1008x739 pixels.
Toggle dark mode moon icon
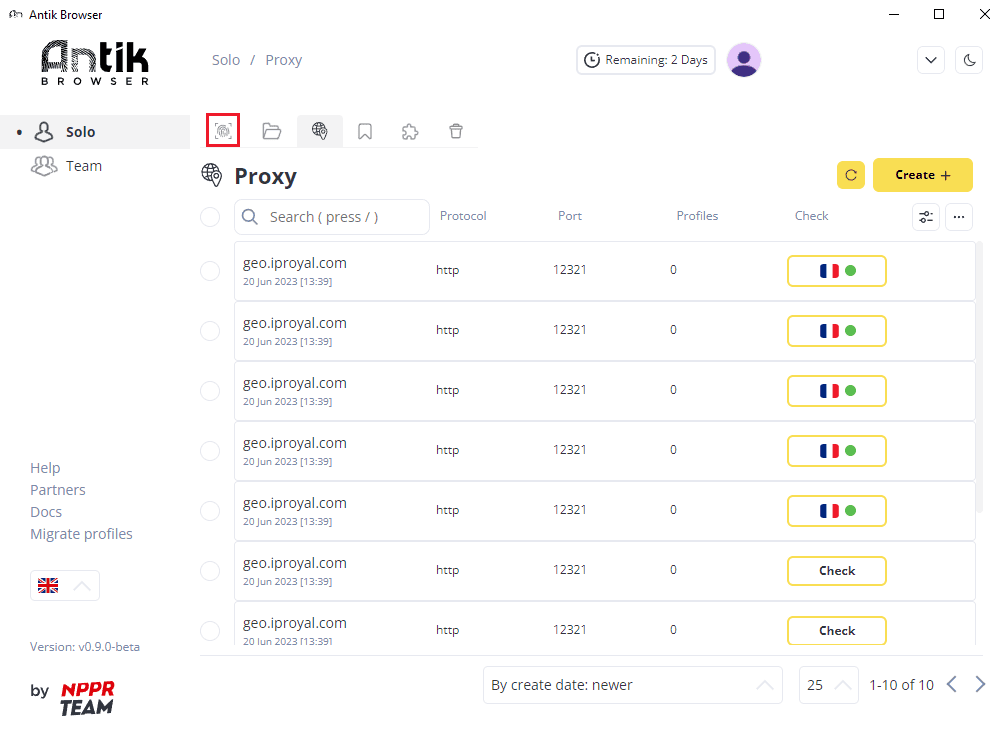click(x=969, y=60)
